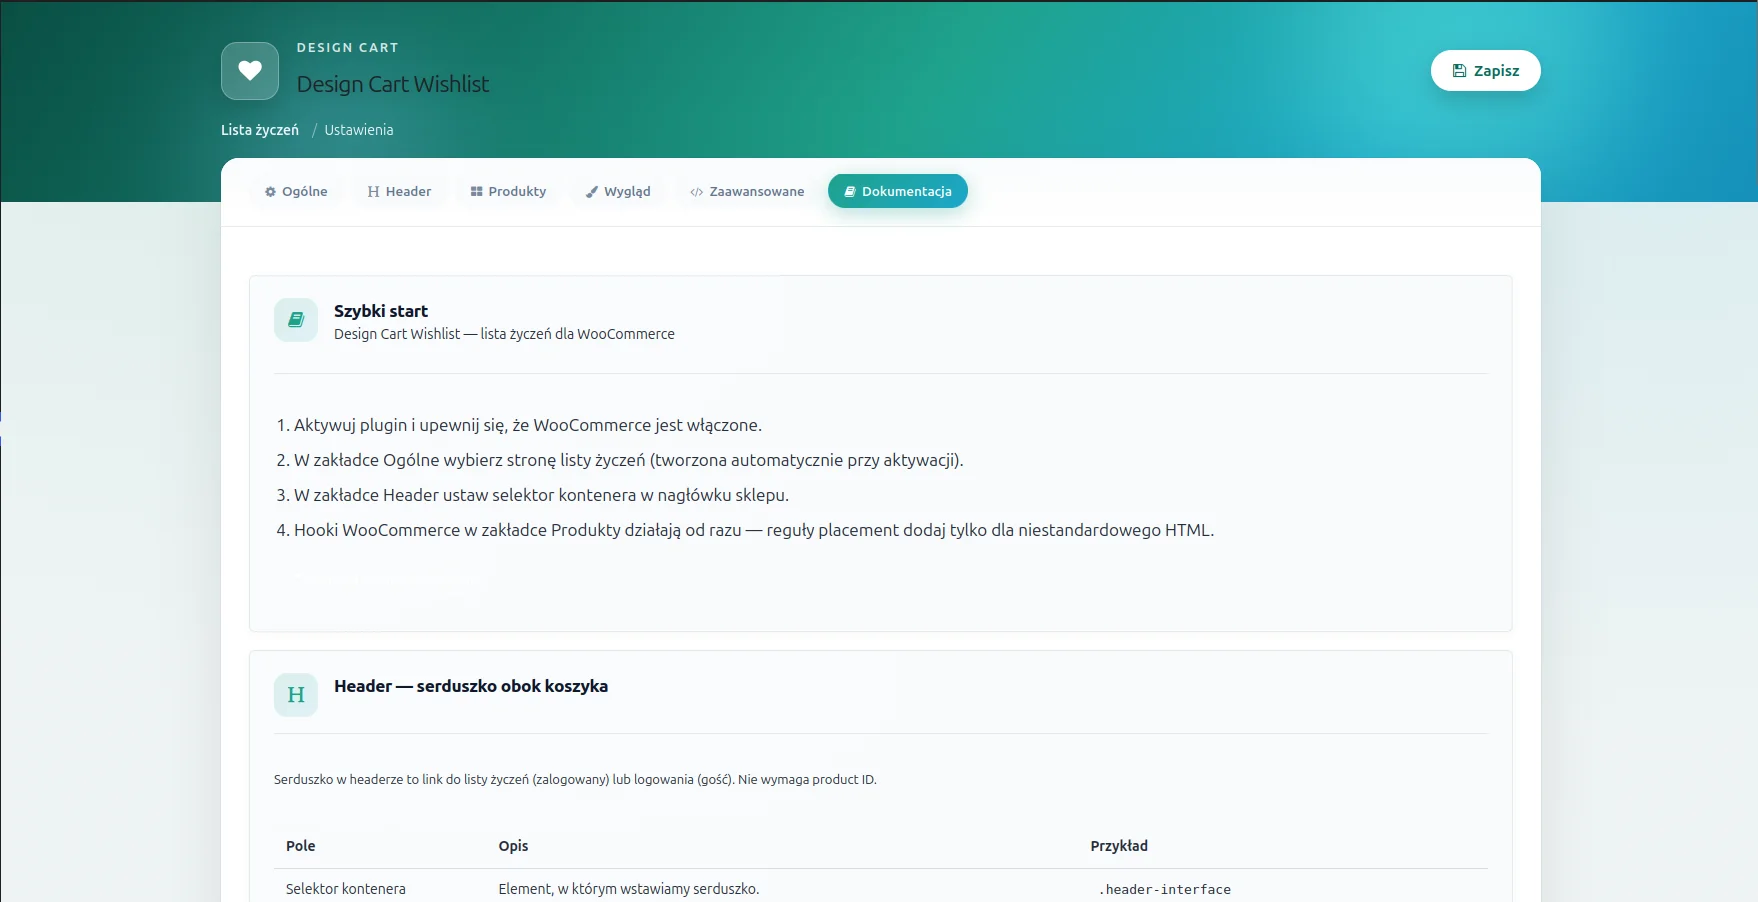Click the Lista życzeń breadcrumb link

[260, 130]
